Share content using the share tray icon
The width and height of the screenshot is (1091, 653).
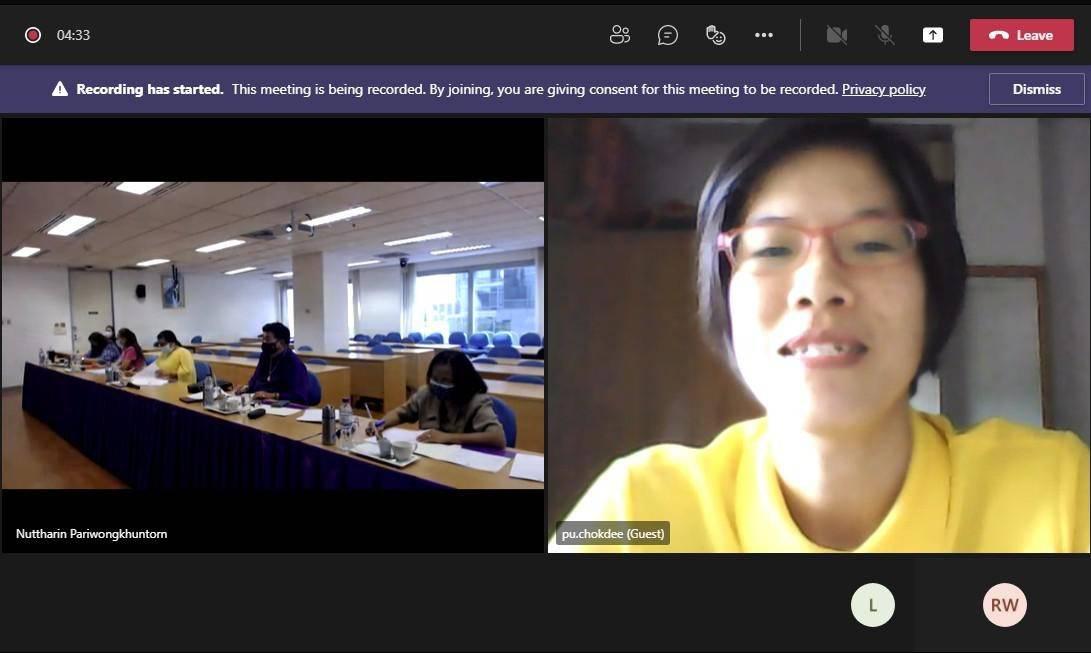point(932,35)
